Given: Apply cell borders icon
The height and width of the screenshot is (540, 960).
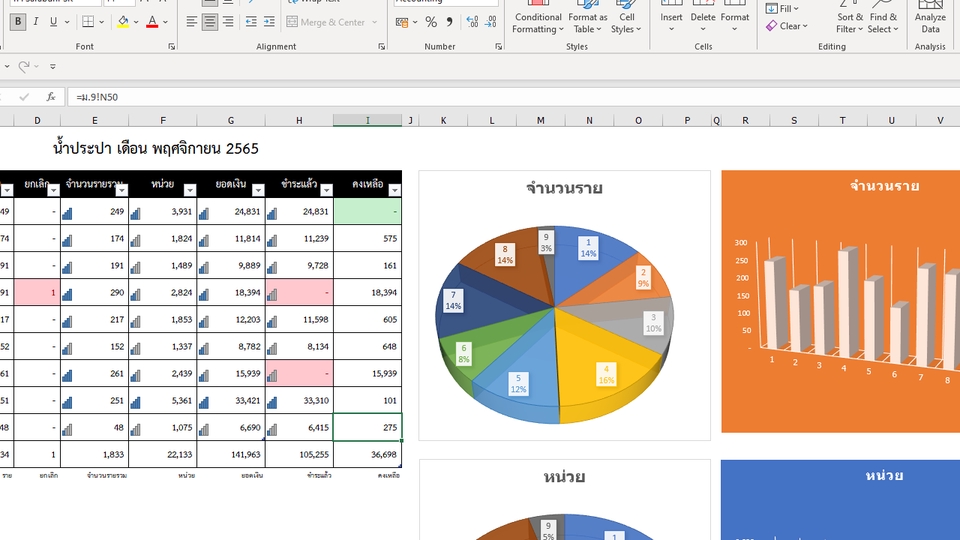Looking at the screenshot, I should 88,22.
